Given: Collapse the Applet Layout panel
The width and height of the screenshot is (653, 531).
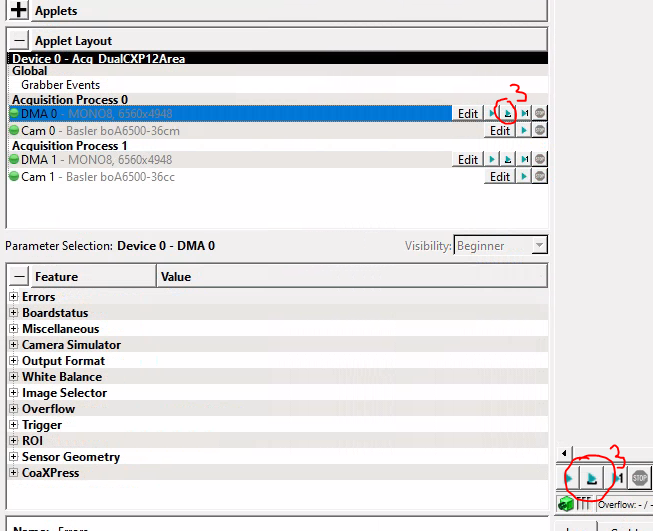Looking at the screenshot, I should point(19,41).
